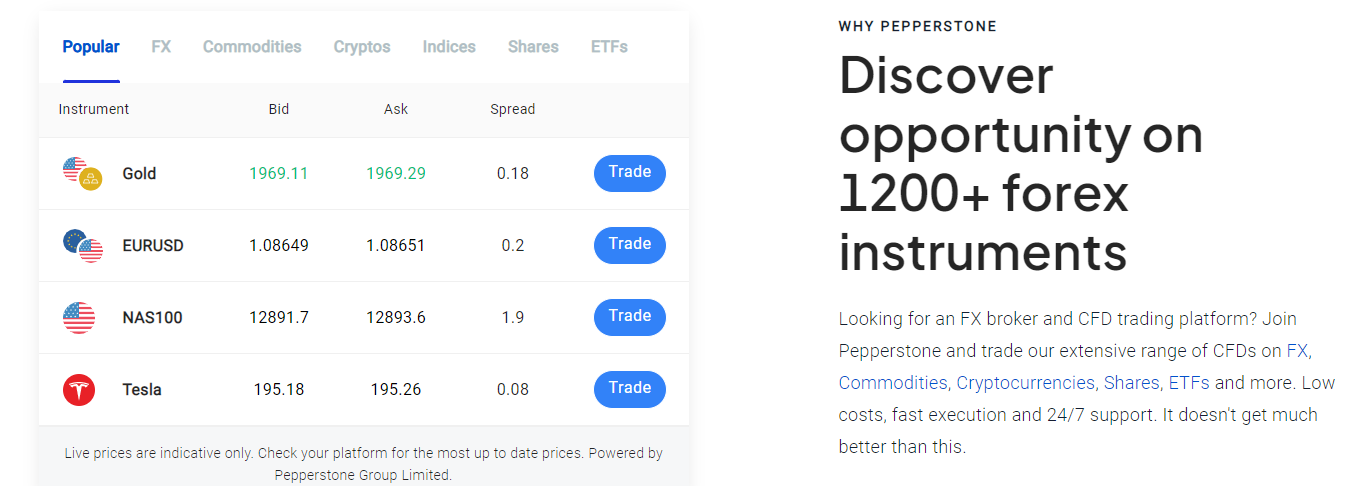Click the Trade button for EURUSD
The height and width of the screenshot is (486, 1349).
(630, 245)
